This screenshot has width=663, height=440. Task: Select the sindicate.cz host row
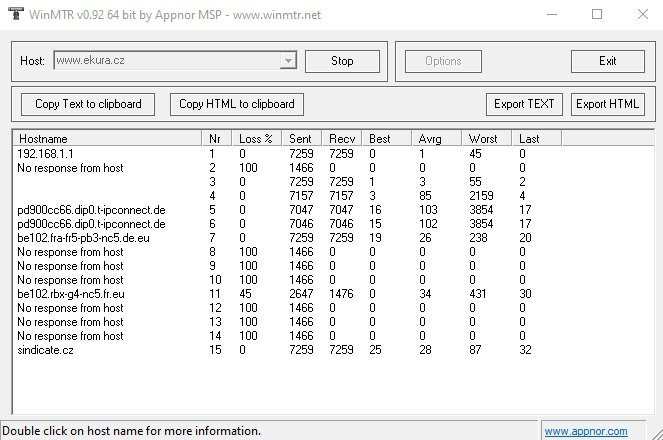(45, 350)
